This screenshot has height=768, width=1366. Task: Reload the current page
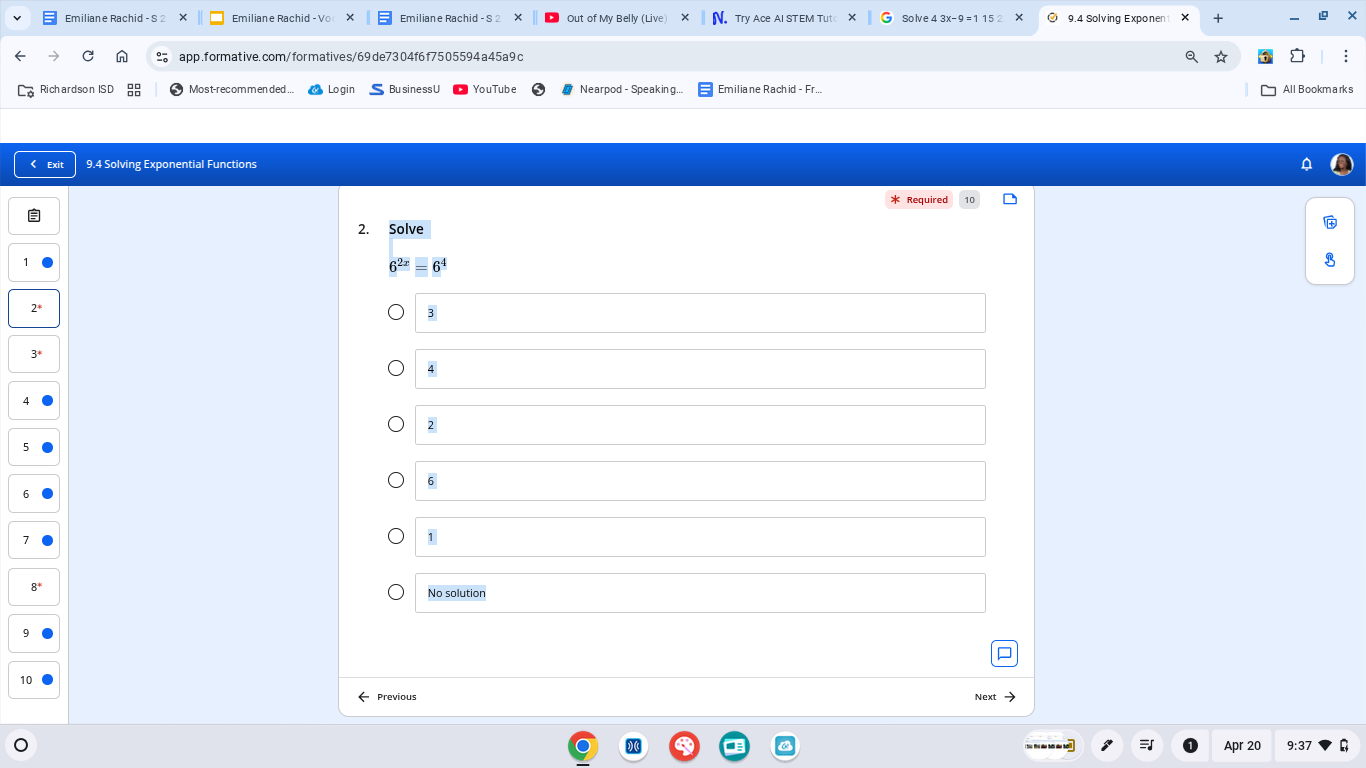point(88,56)
